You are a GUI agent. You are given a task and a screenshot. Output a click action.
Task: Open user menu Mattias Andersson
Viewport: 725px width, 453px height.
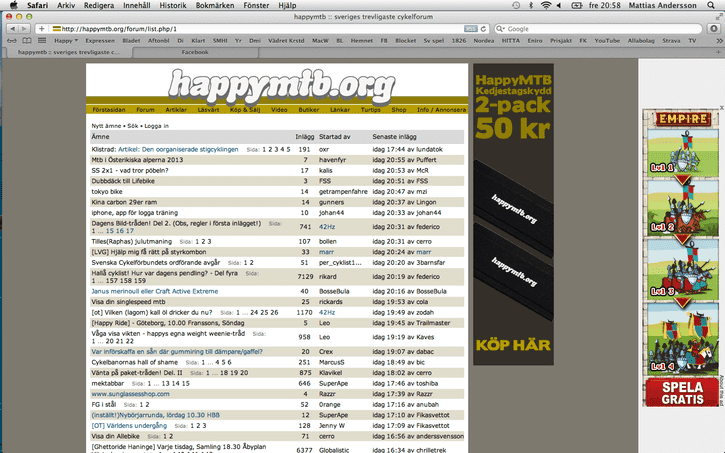(x=662, y=5)
